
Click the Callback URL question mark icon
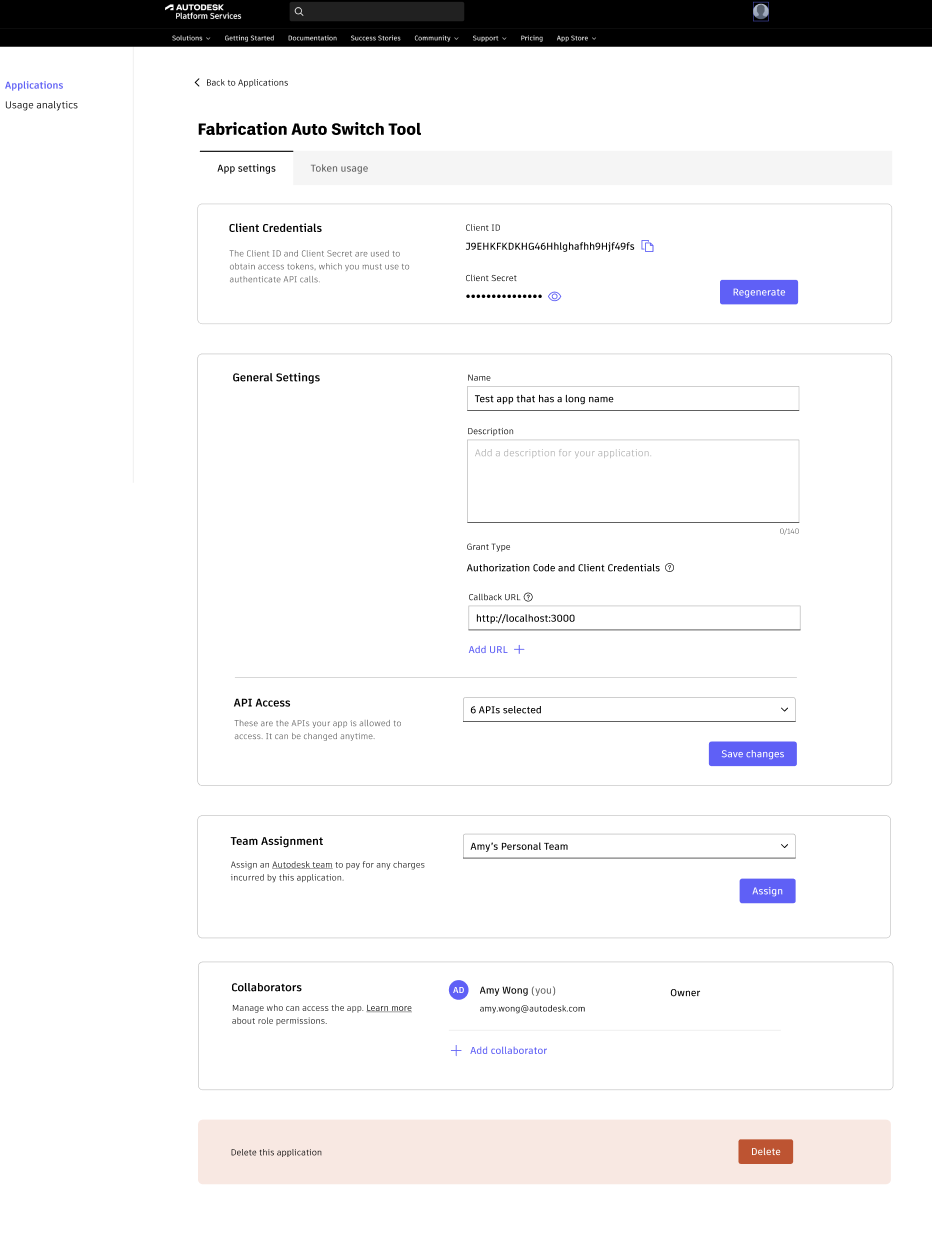pyautogui.click(x=528, y=597)
